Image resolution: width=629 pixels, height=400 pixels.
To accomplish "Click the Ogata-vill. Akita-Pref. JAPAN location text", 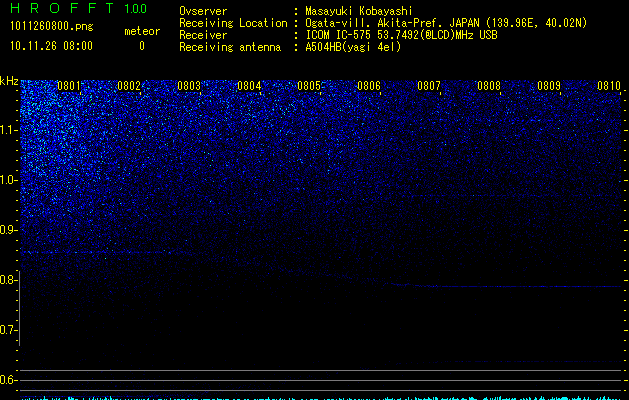I will (x=446, y=23).
